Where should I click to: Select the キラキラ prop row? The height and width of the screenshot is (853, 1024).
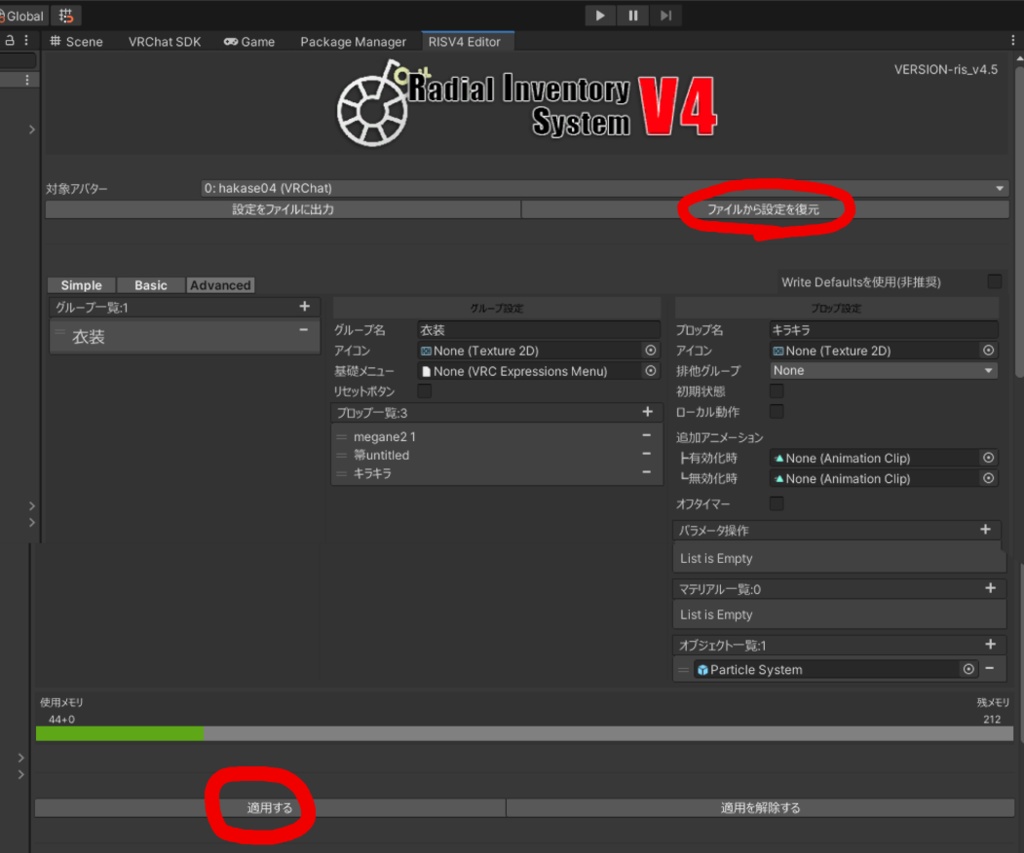point(496,473)
